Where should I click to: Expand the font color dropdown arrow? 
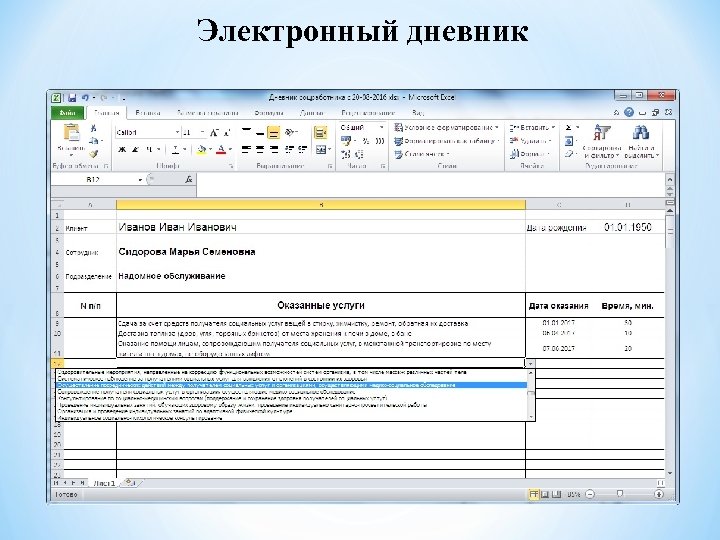pos(230,149)
